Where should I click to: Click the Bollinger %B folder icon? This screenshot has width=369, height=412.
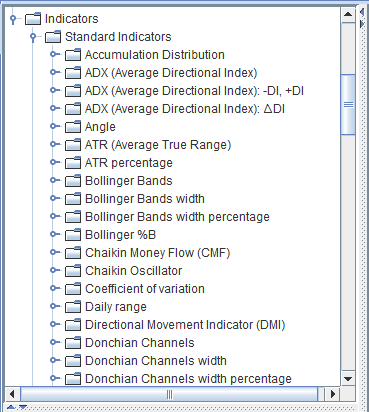click(73, 235)
